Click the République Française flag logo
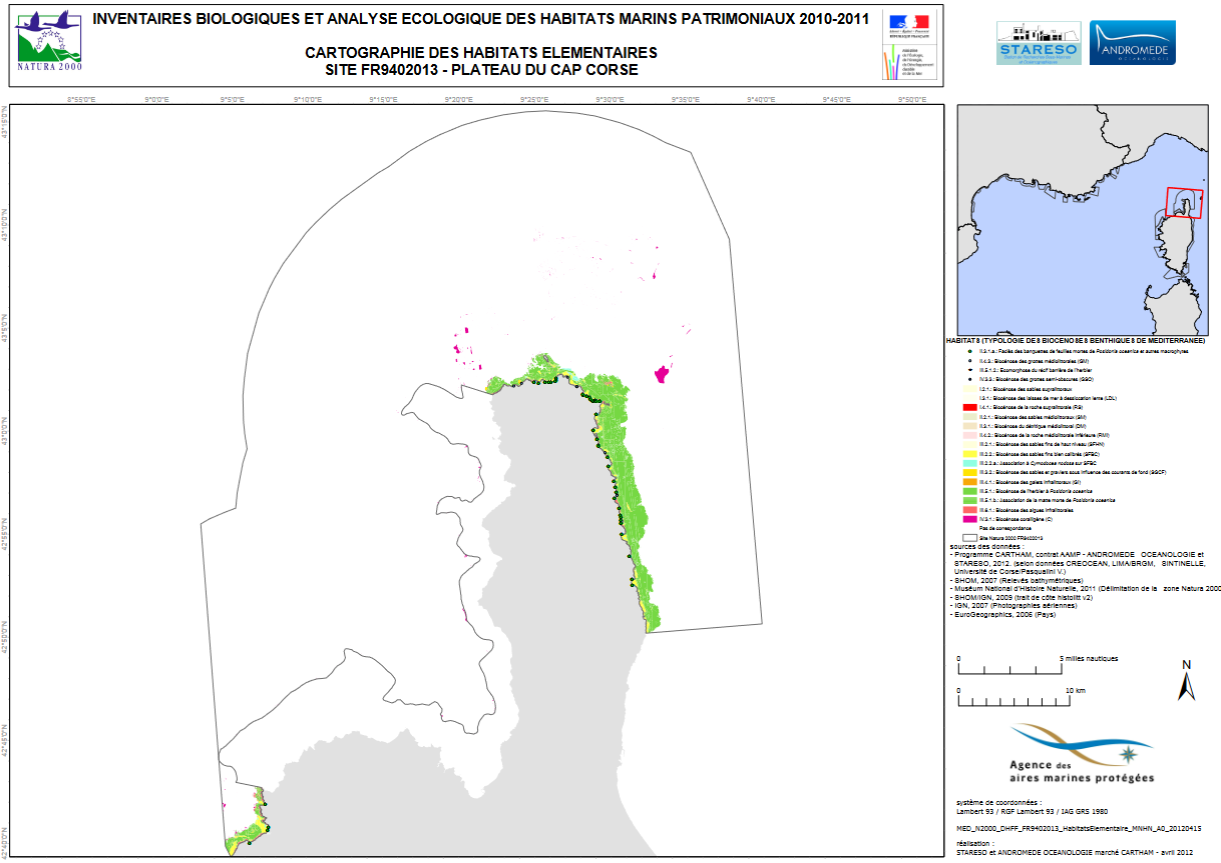This screenshot has height=863, width=1221. [907, 23]
